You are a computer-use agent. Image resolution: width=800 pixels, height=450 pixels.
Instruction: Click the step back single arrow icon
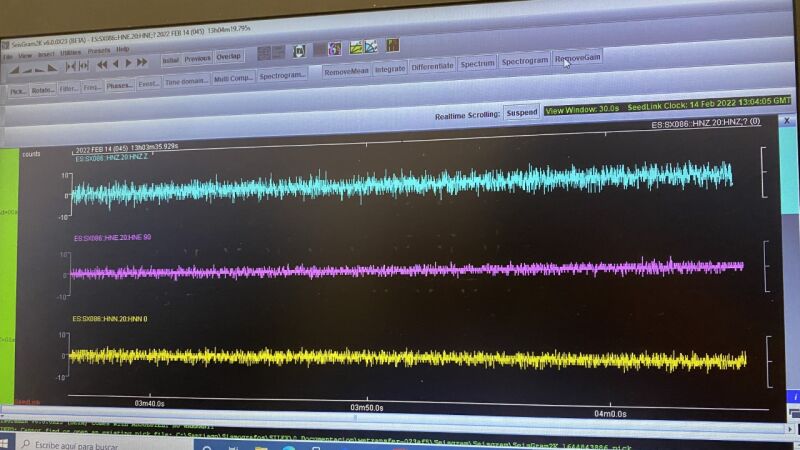click(x=116, y=64)
